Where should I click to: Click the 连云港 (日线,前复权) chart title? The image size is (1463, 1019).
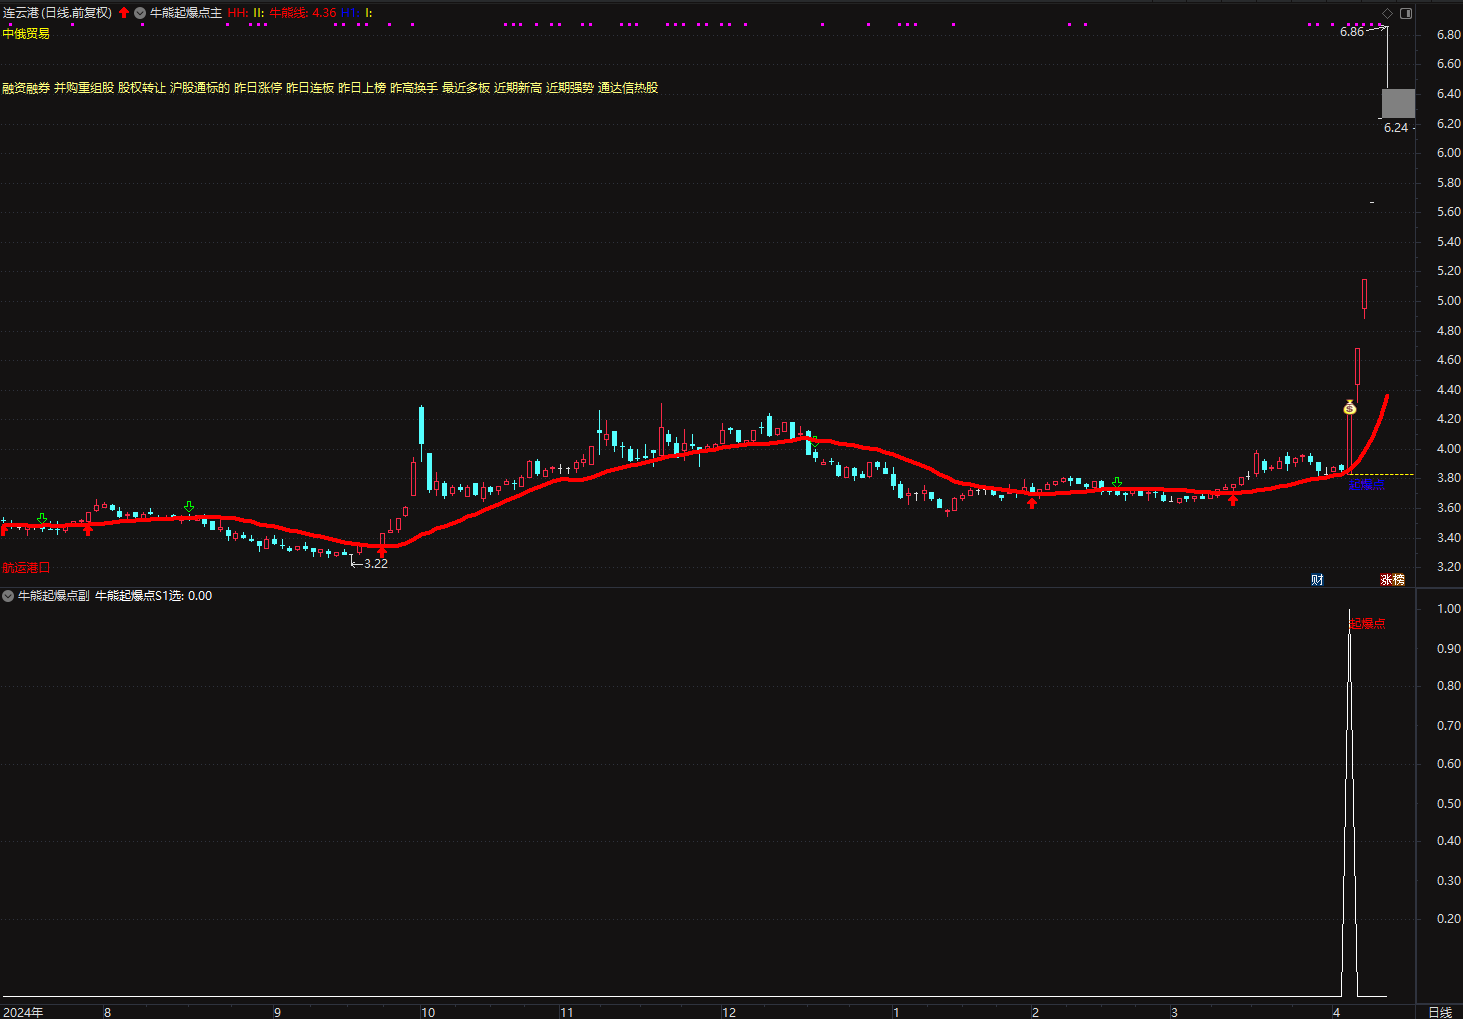click(x=57, y=13)
